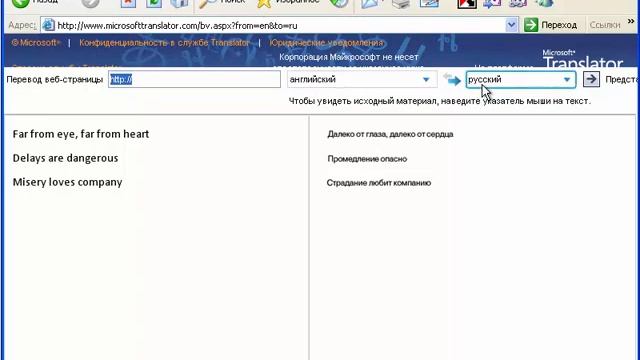Click the 'Перевод веб-страницы' label
The image size is (640, 360).
55,79
